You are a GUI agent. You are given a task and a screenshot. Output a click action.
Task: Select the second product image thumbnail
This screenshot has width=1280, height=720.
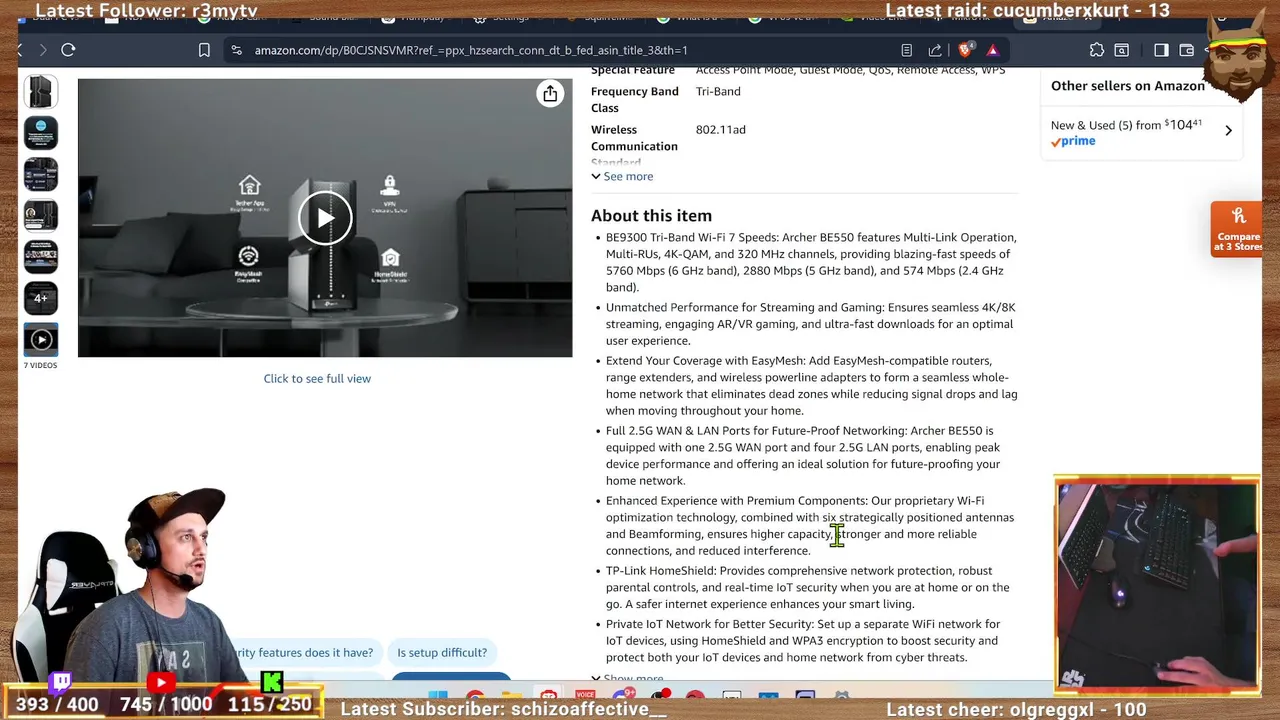pos(41,133)
